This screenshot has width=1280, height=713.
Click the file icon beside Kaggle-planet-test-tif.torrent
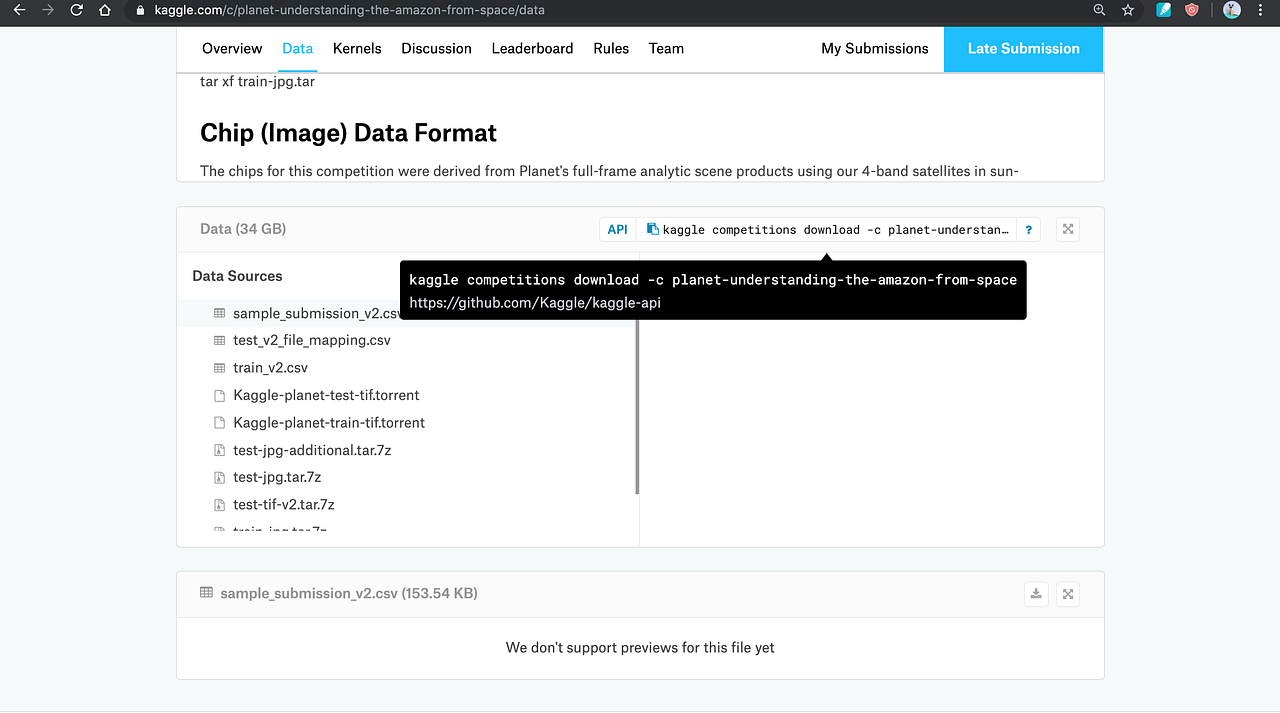[218, 395]
